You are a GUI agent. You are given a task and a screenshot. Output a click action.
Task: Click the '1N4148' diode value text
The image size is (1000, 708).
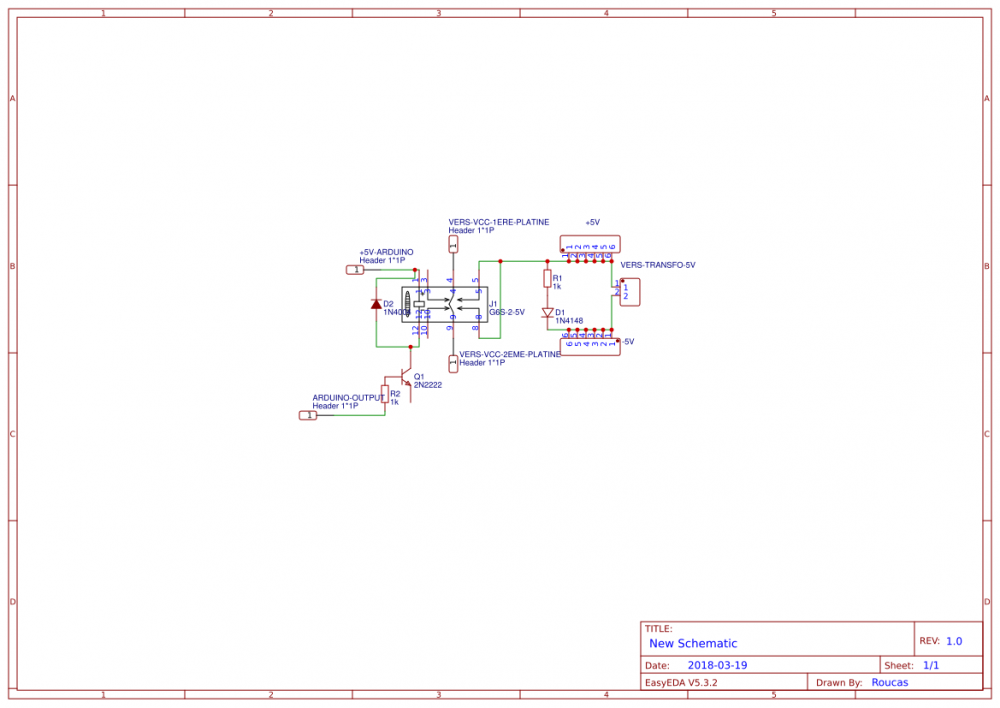click(x=569, y=321)
